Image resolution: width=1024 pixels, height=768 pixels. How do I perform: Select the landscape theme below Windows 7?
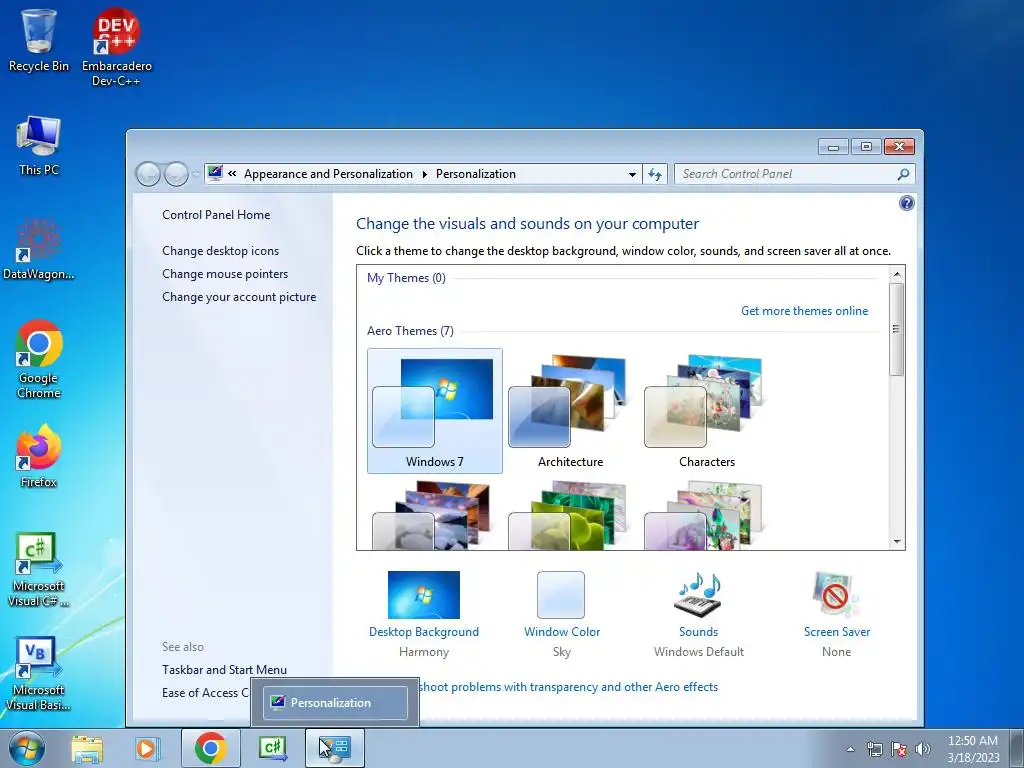[431, 515]
